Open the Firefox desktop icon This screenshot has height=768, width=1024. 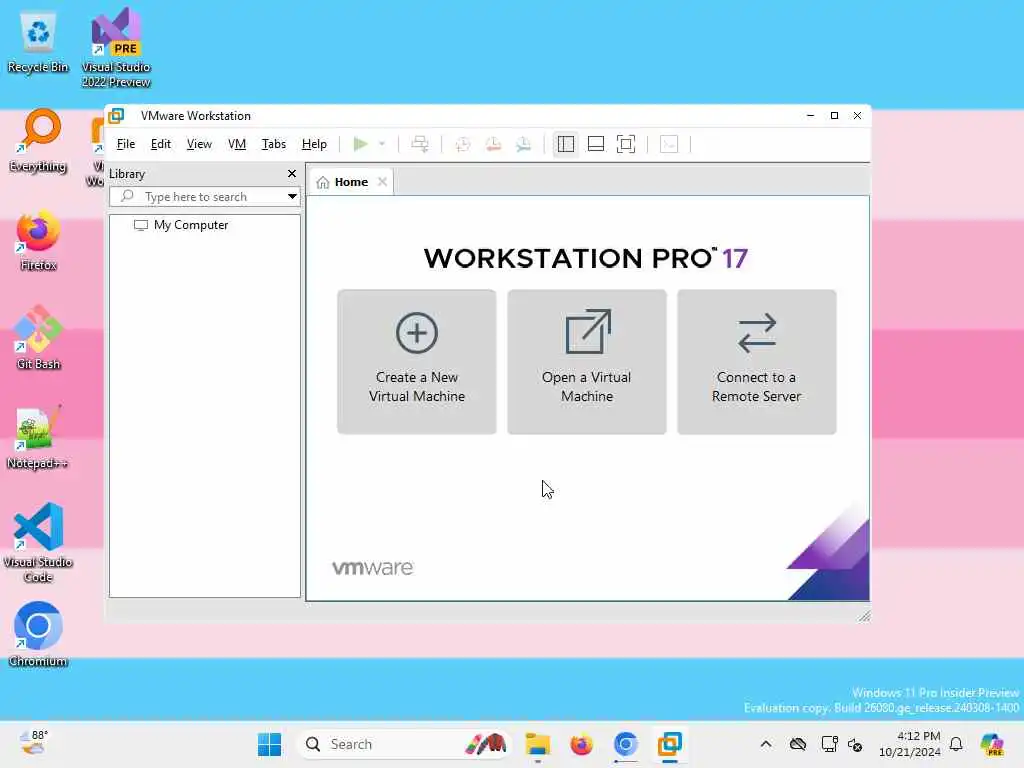[38, 240]
